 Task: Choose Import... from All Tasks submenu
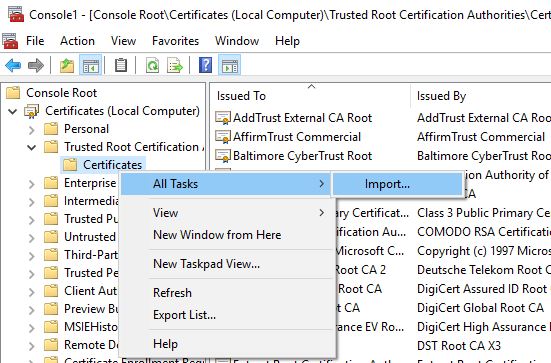pyautogui.click(x=397, y=184)
